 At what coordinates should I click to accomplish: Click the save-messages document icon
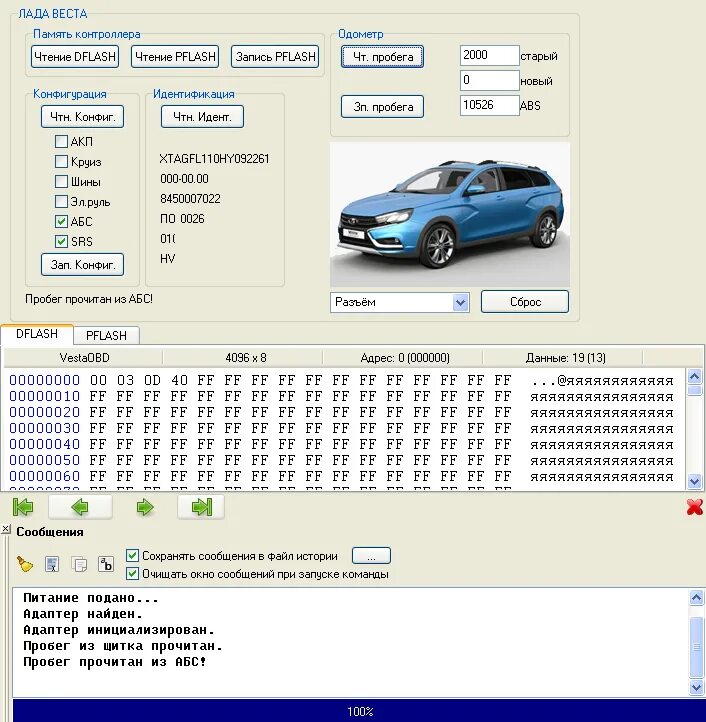[52, 564]
